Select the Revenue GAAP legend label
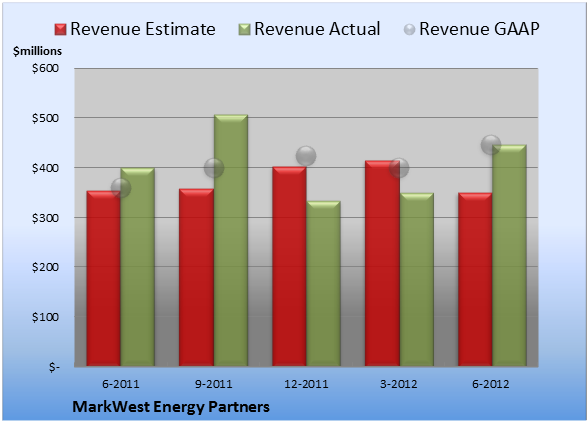This screenshot has width=588, height=422. coord(479,29)
